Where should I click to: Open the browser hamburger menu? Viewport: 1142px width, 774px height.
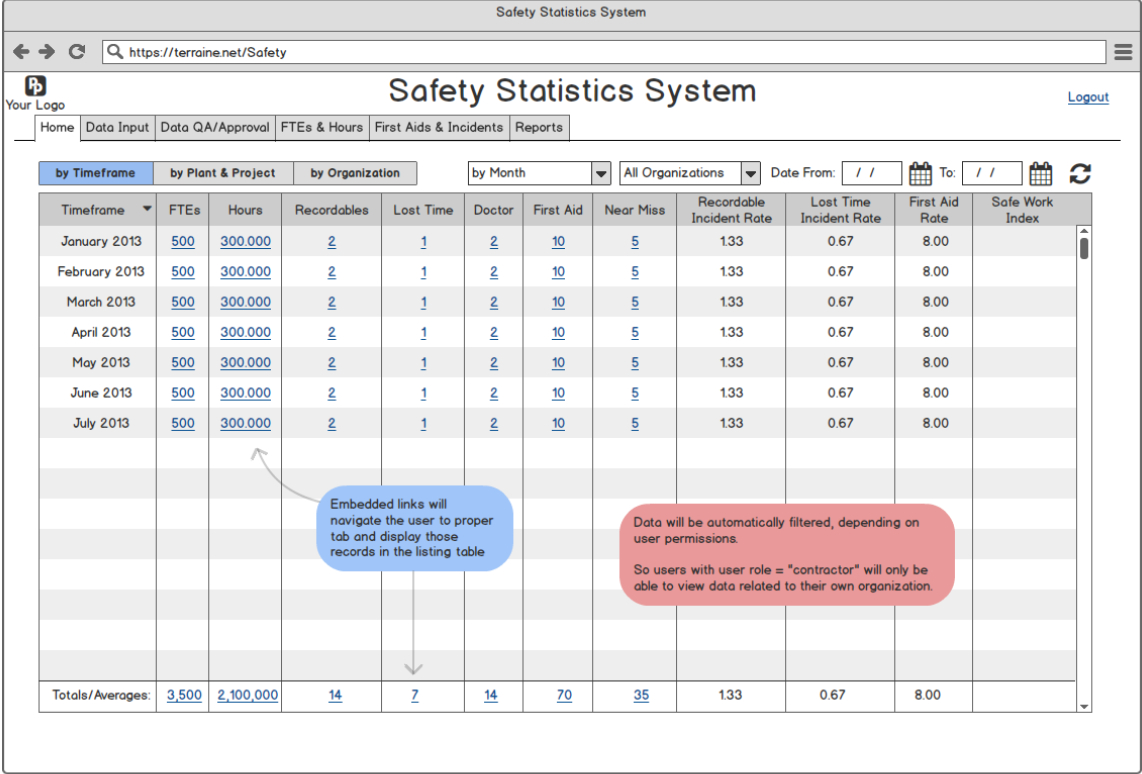[x=1123, y=52]
